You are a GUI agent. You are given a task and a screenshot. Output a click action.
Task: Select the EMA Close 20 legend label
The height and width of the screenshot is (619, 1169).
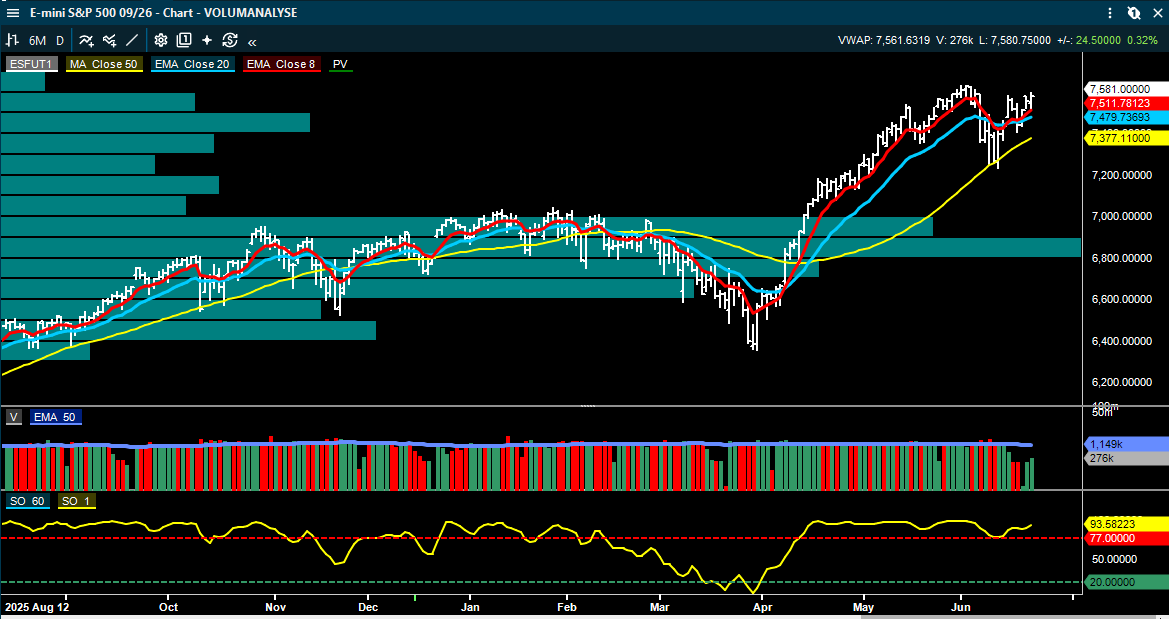192,64
